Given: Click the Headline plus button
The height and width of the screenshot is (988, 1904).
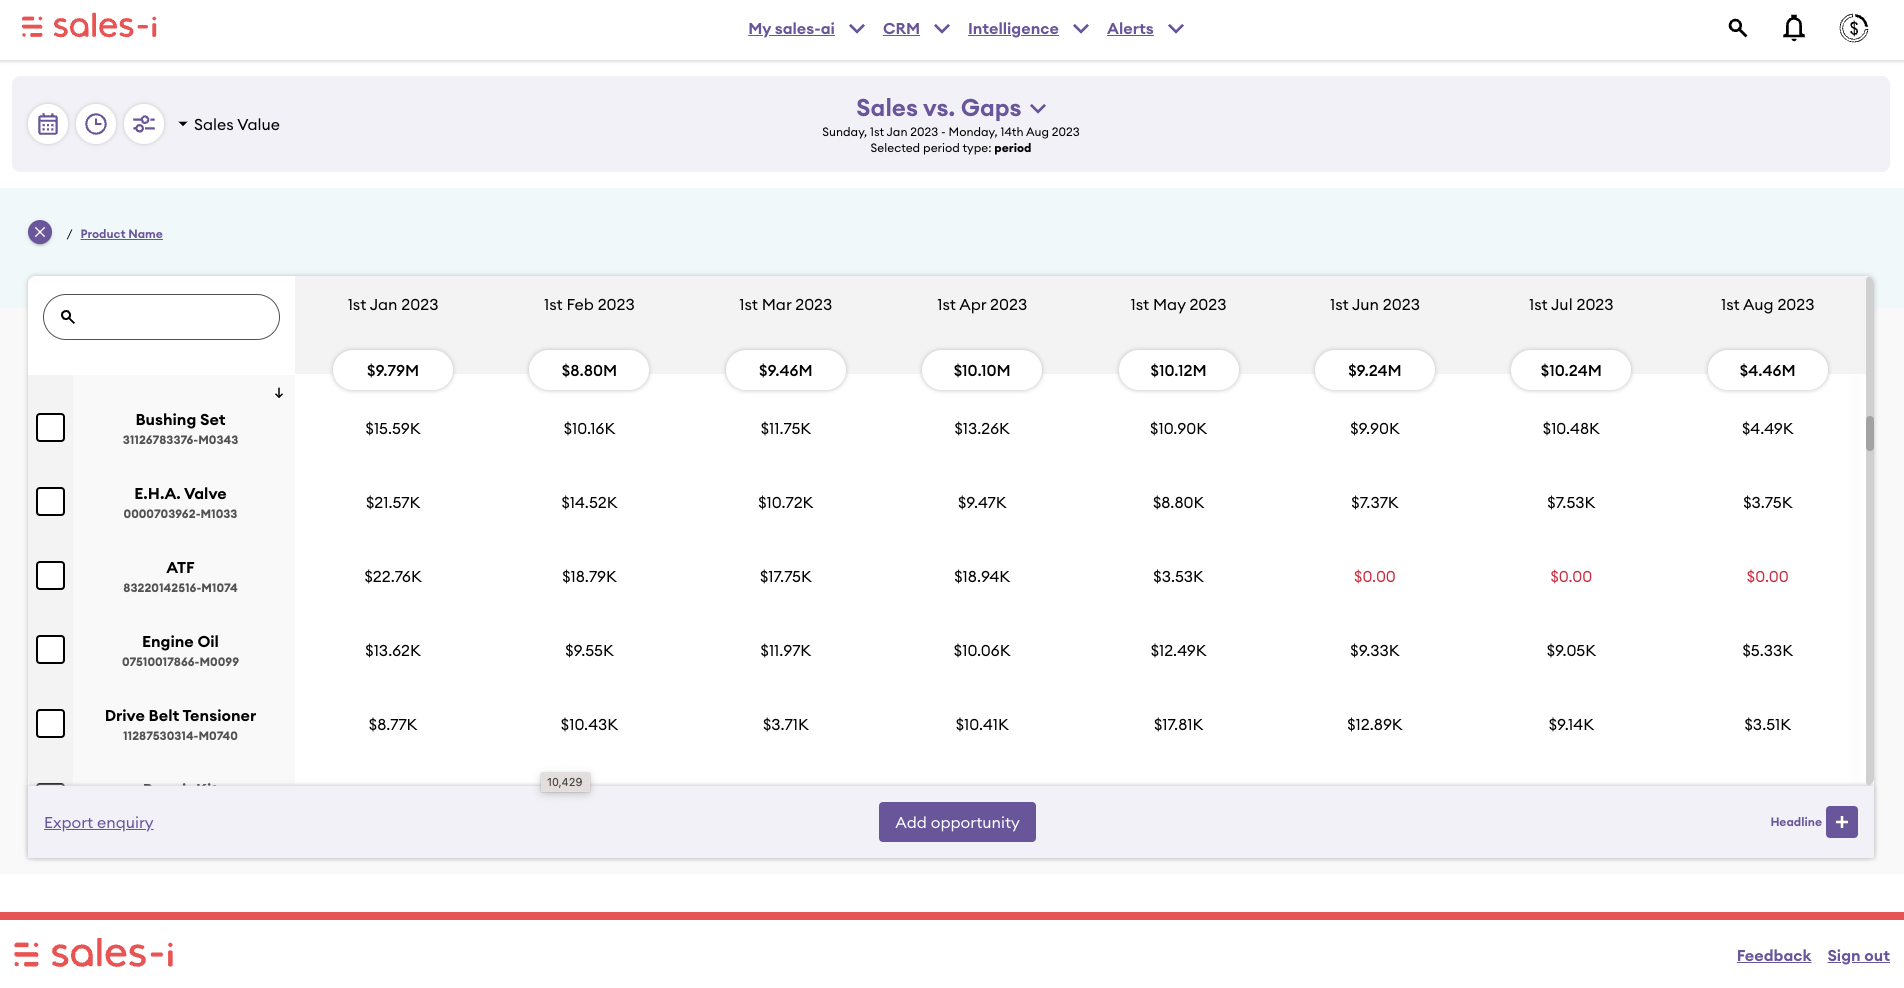Looking at the screenshot, I should pos(1841,822).
